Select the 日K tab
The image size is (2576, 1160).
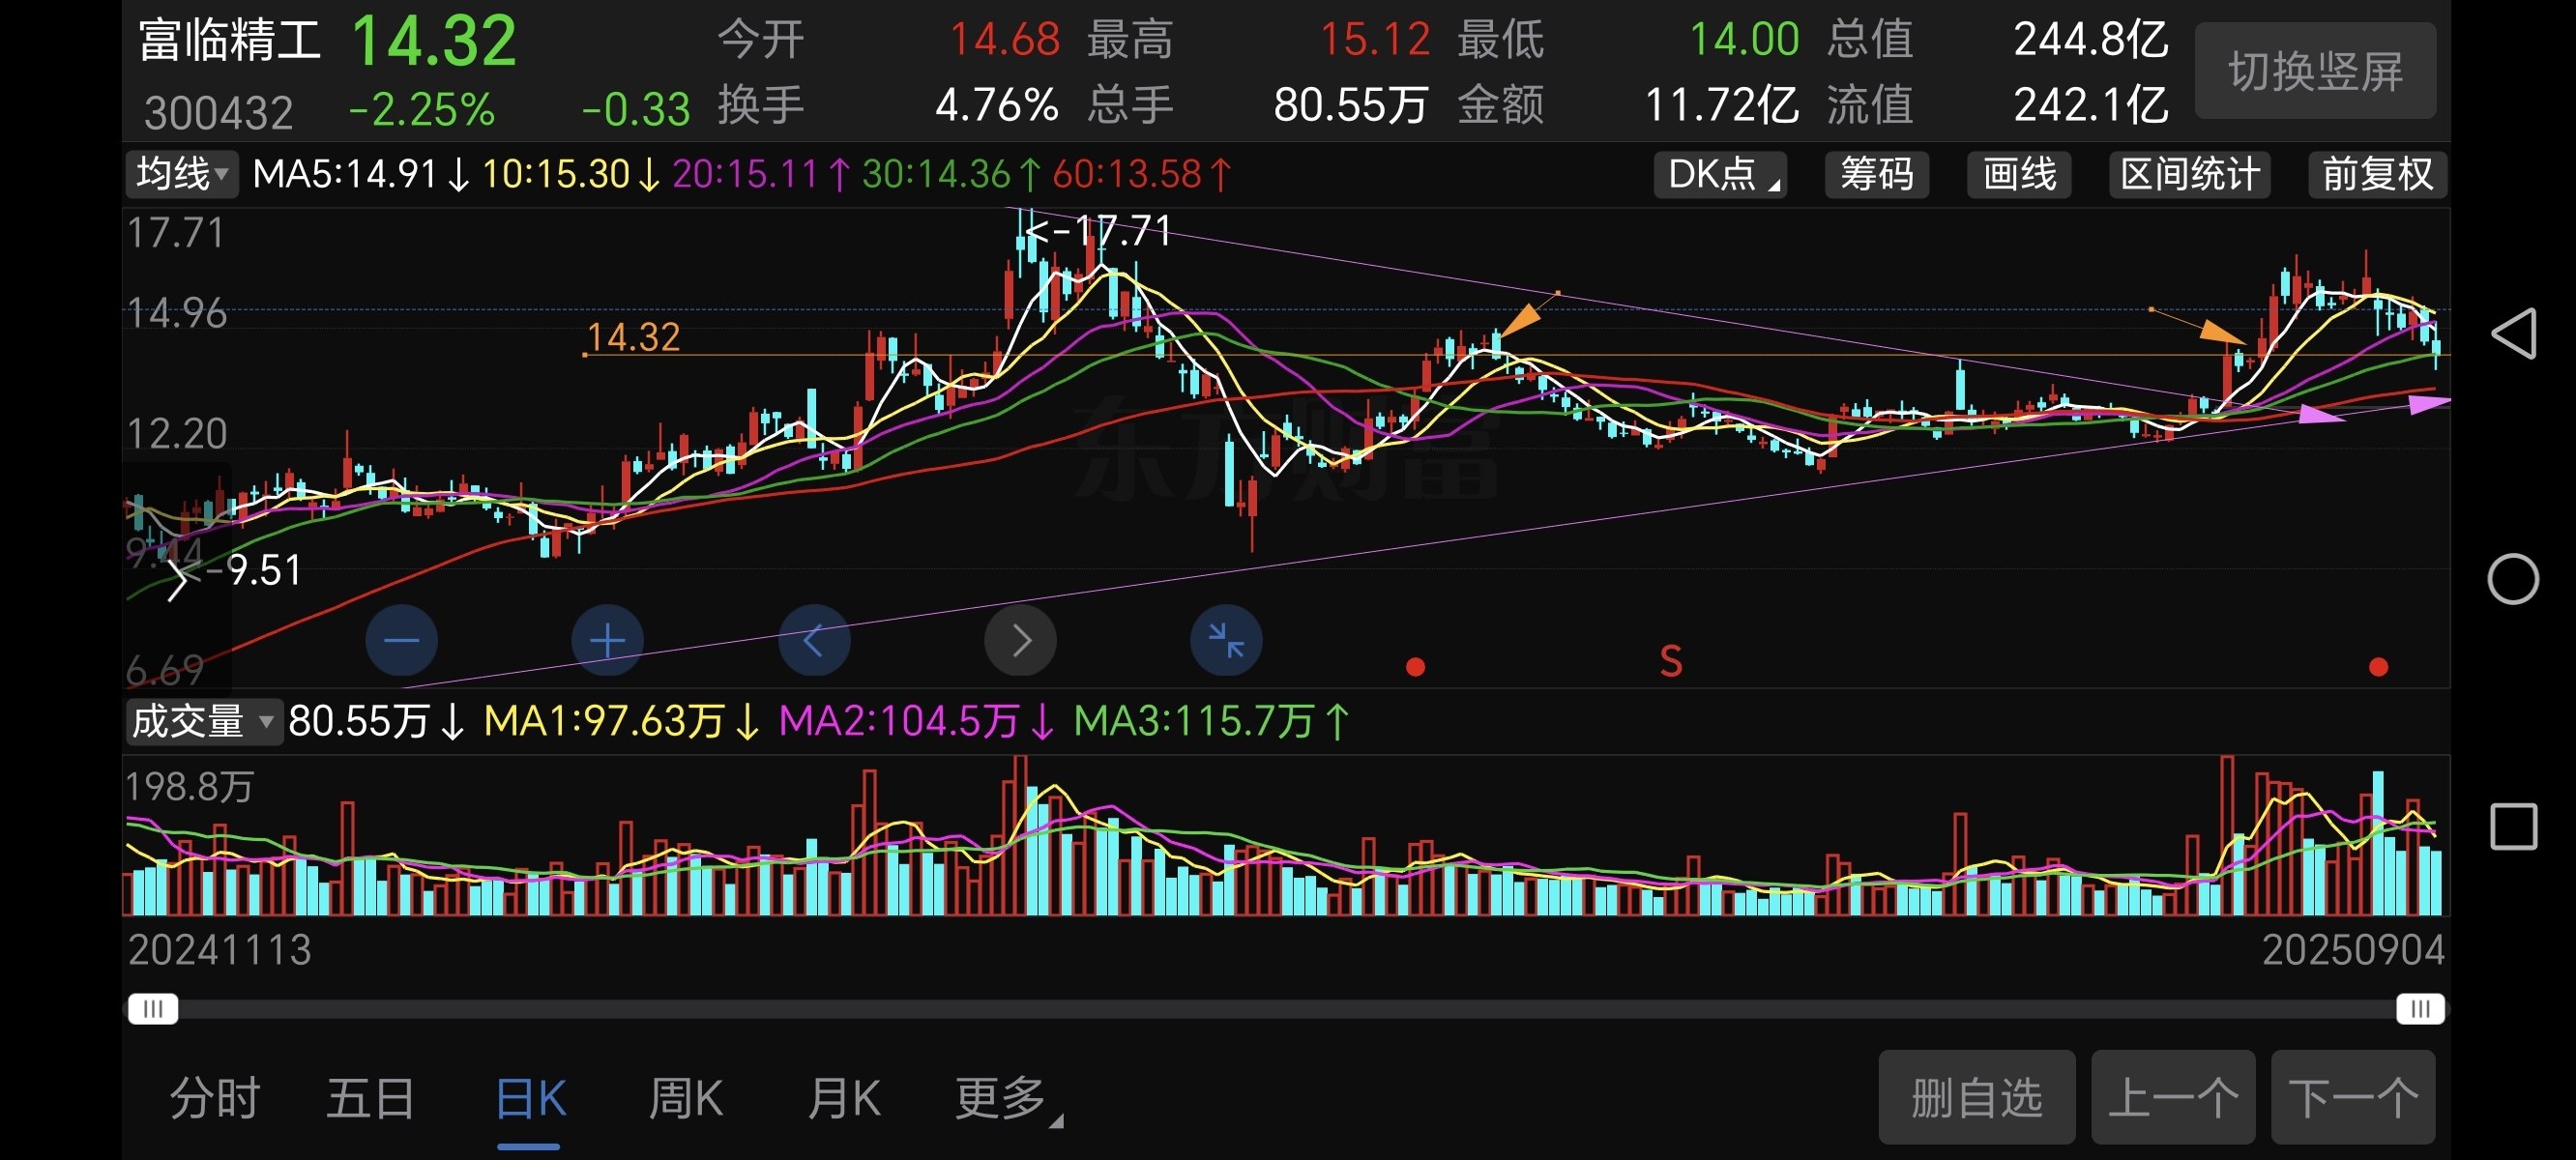click(530, 1098)
